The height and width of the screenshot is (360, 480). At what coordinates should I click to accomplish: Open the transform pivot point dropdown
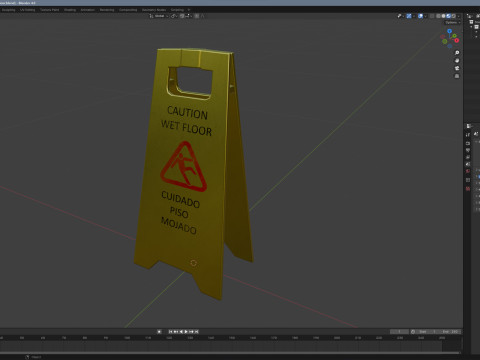[174, 16]
